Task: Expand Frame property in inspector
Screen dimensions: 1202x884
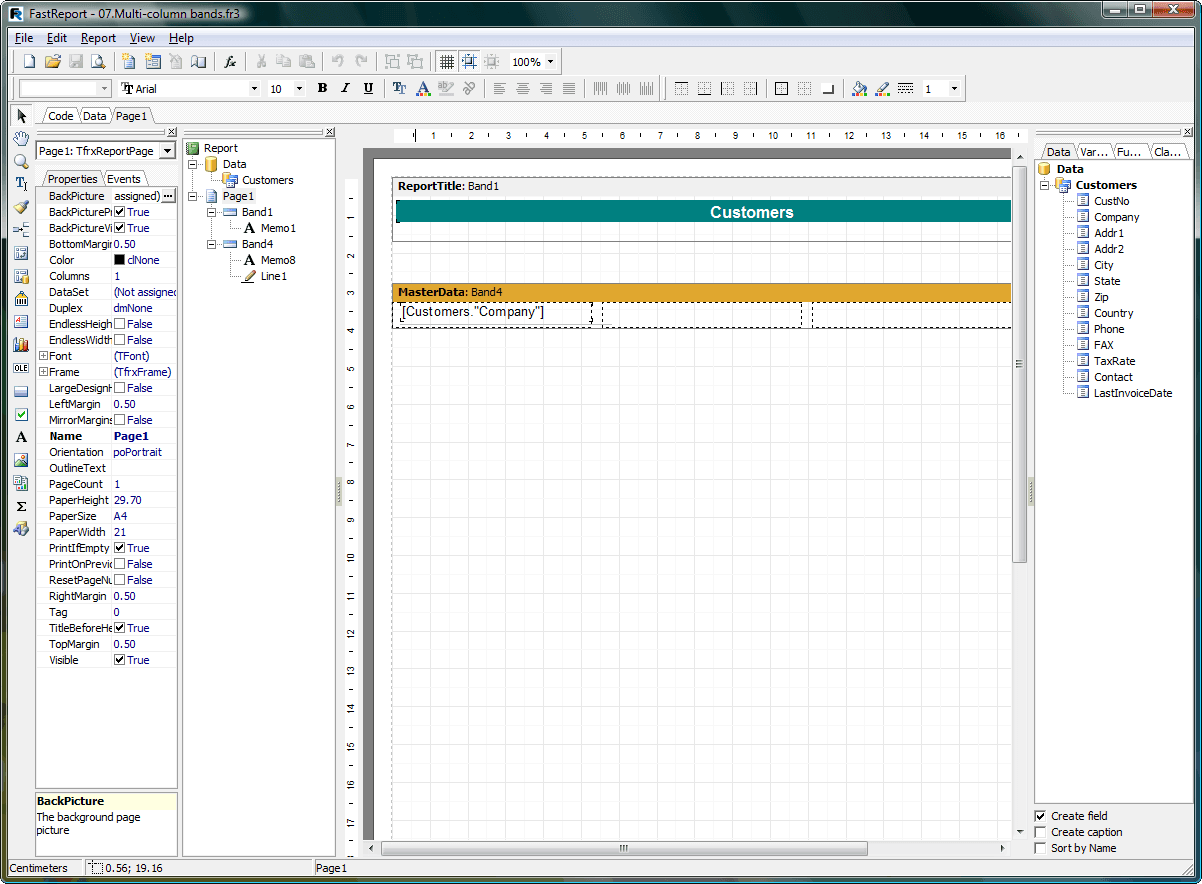Action: tap(43, 372)
